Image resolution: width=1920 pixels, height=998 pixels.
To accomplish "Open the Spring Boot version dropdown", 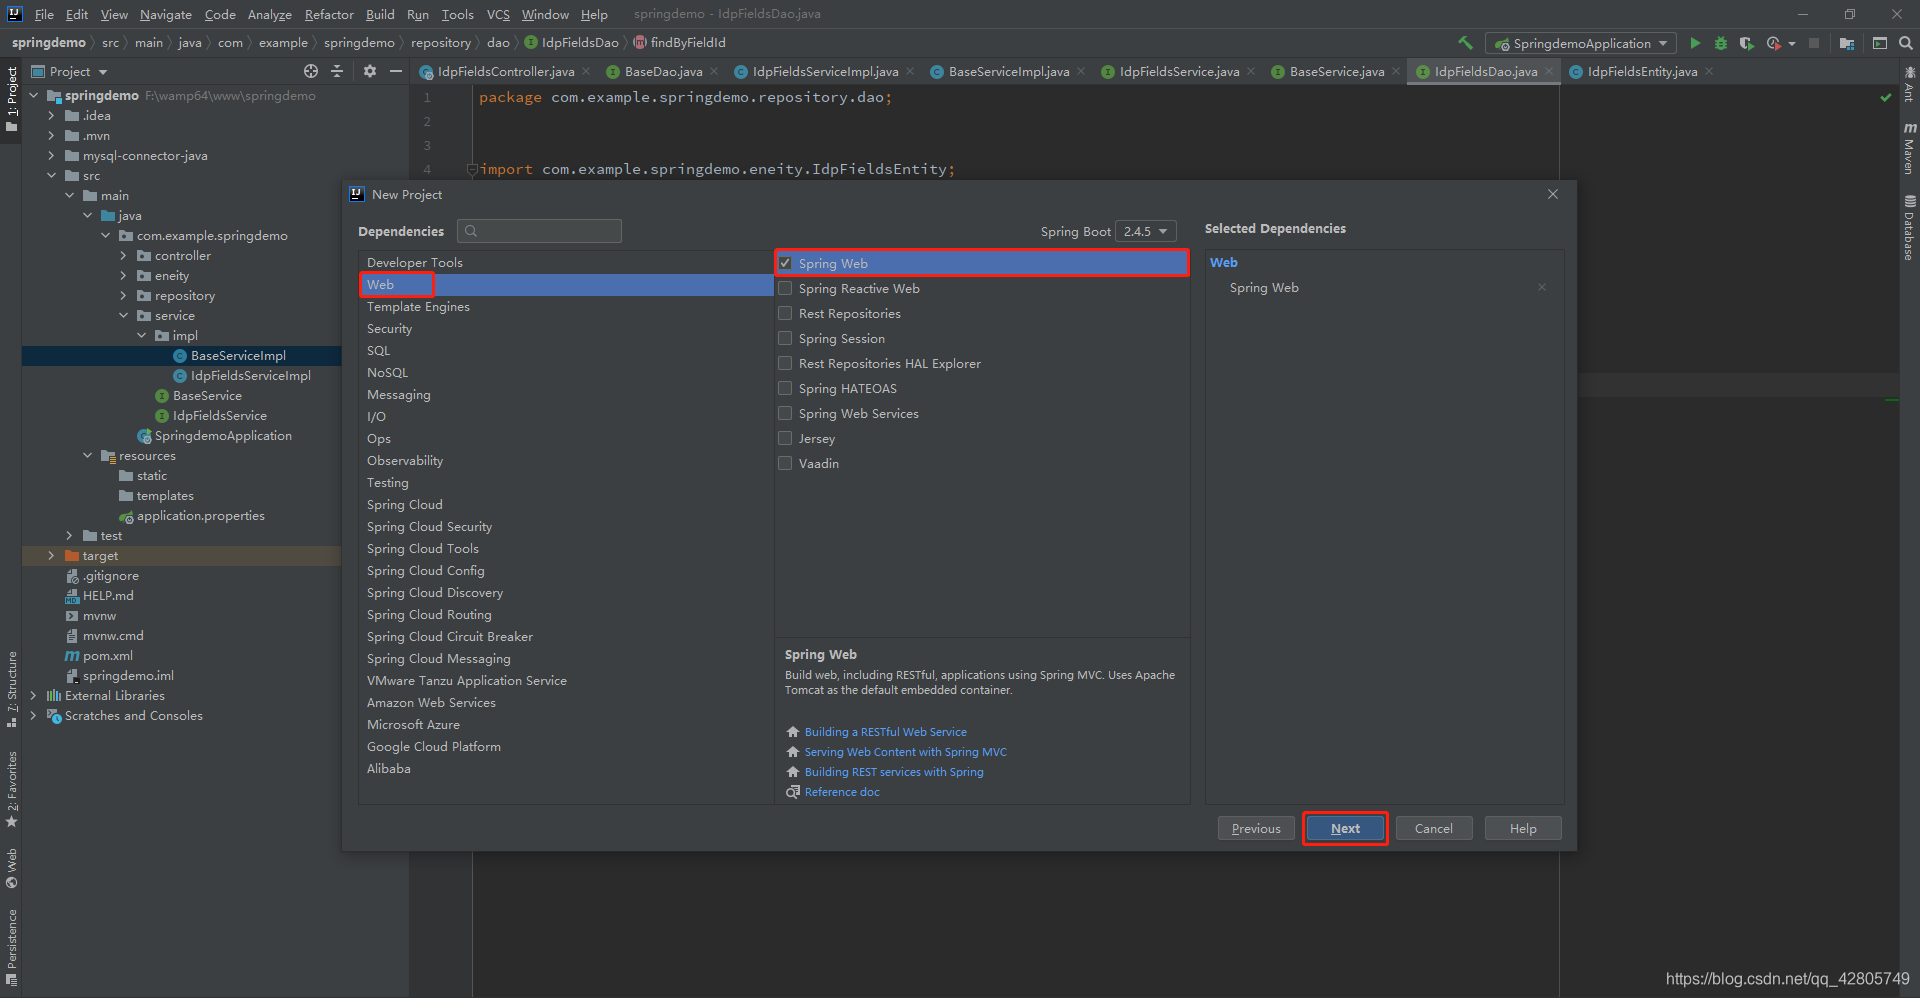I will 1146,231.
